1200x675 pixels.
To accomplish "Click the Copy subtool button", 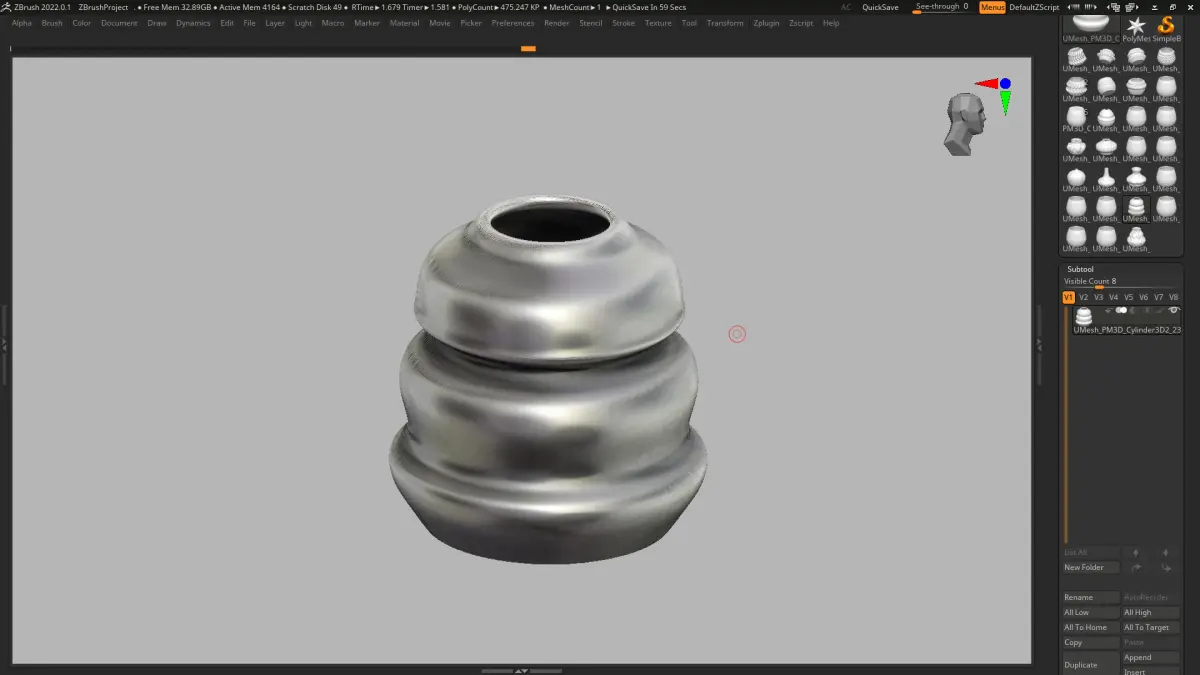I will pyautogui.click(x=1091, y=642).
